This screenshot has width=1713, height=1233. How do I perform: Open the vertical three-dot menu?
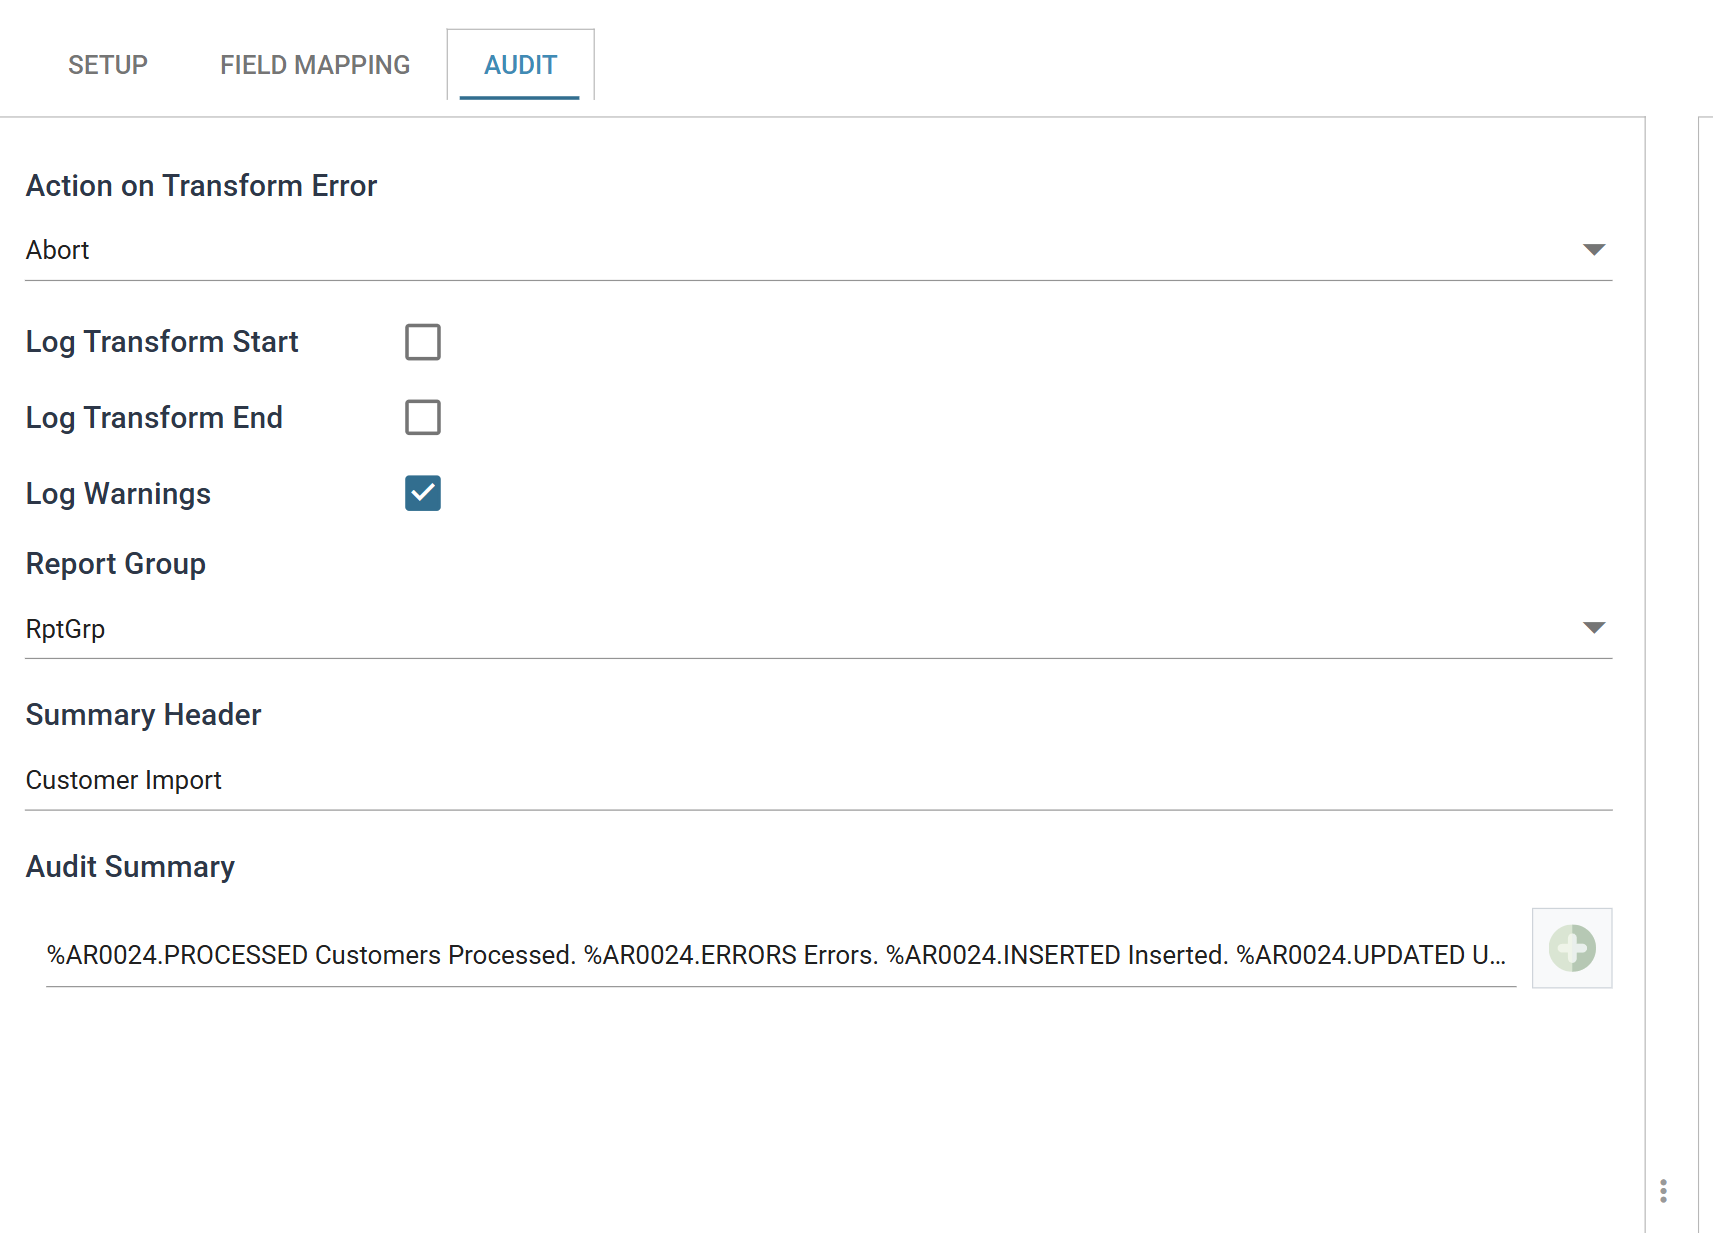[1663, 1191]
